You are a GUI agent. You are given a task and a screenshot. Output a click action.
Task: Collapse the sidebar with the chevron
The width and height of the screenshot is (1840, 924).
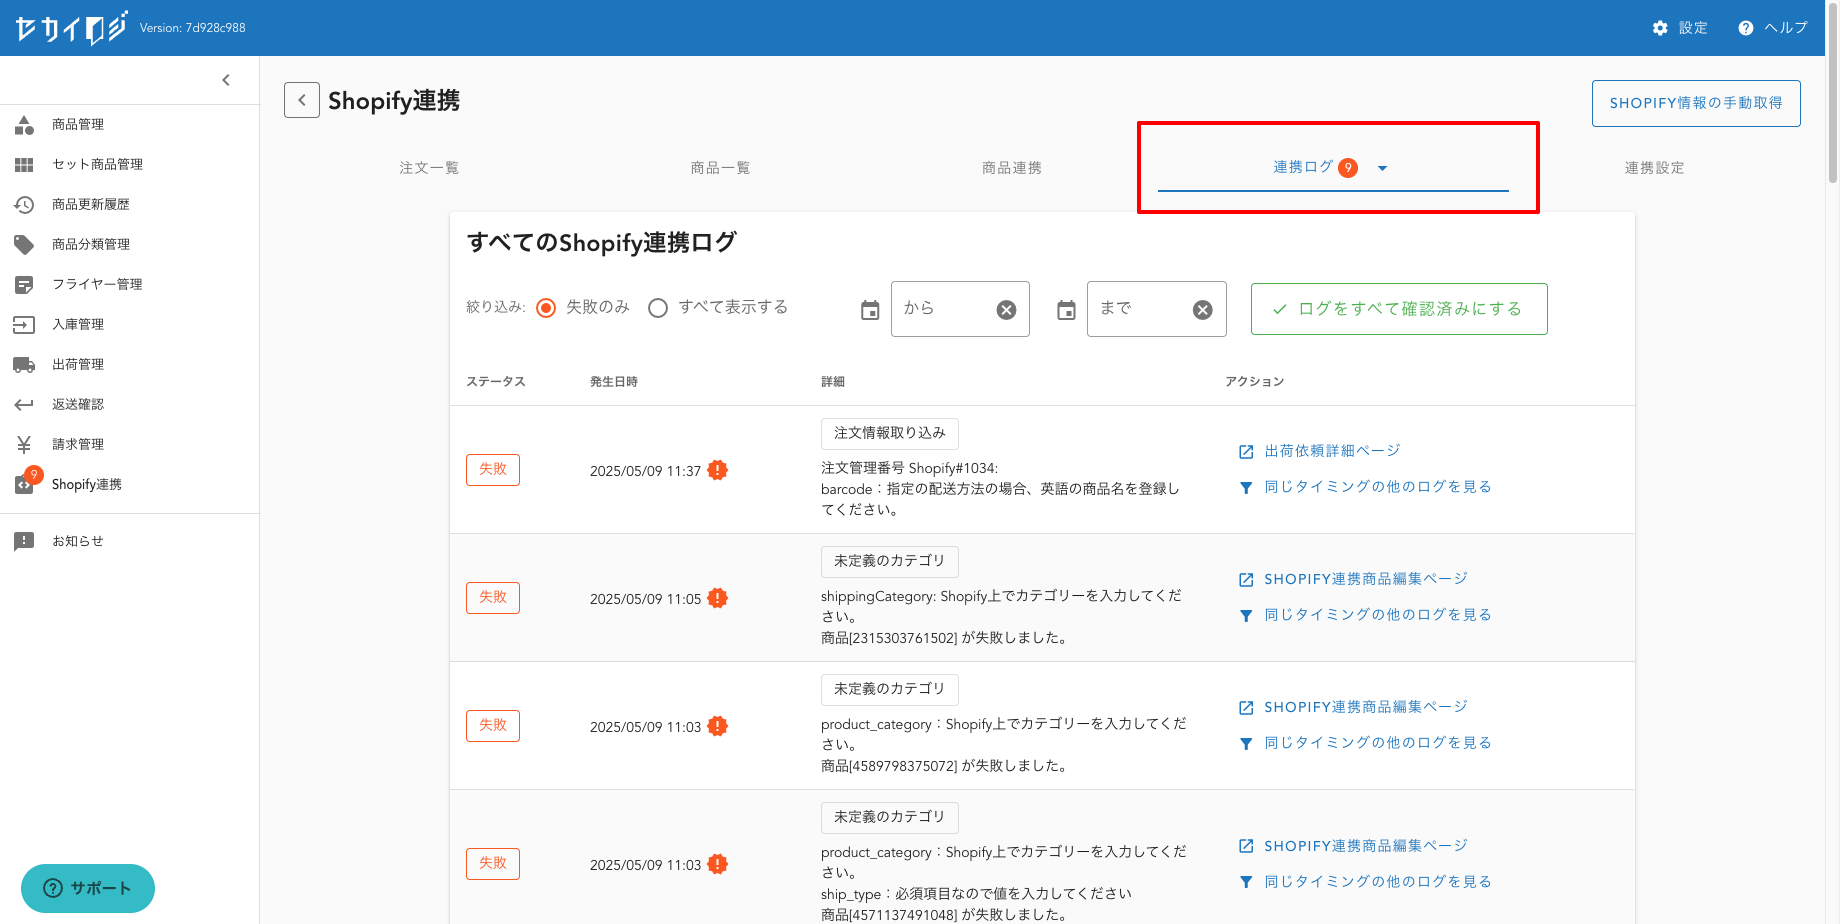point(226,80)
